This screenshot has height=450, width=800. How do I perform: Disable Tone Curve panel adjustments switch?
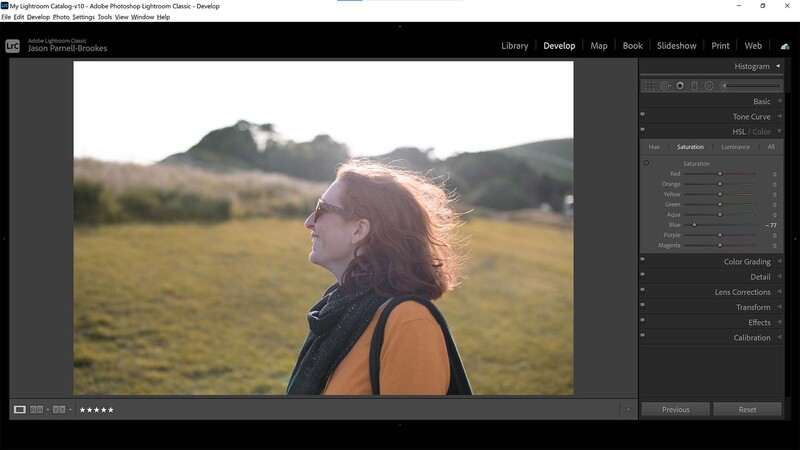click(642, 114)
